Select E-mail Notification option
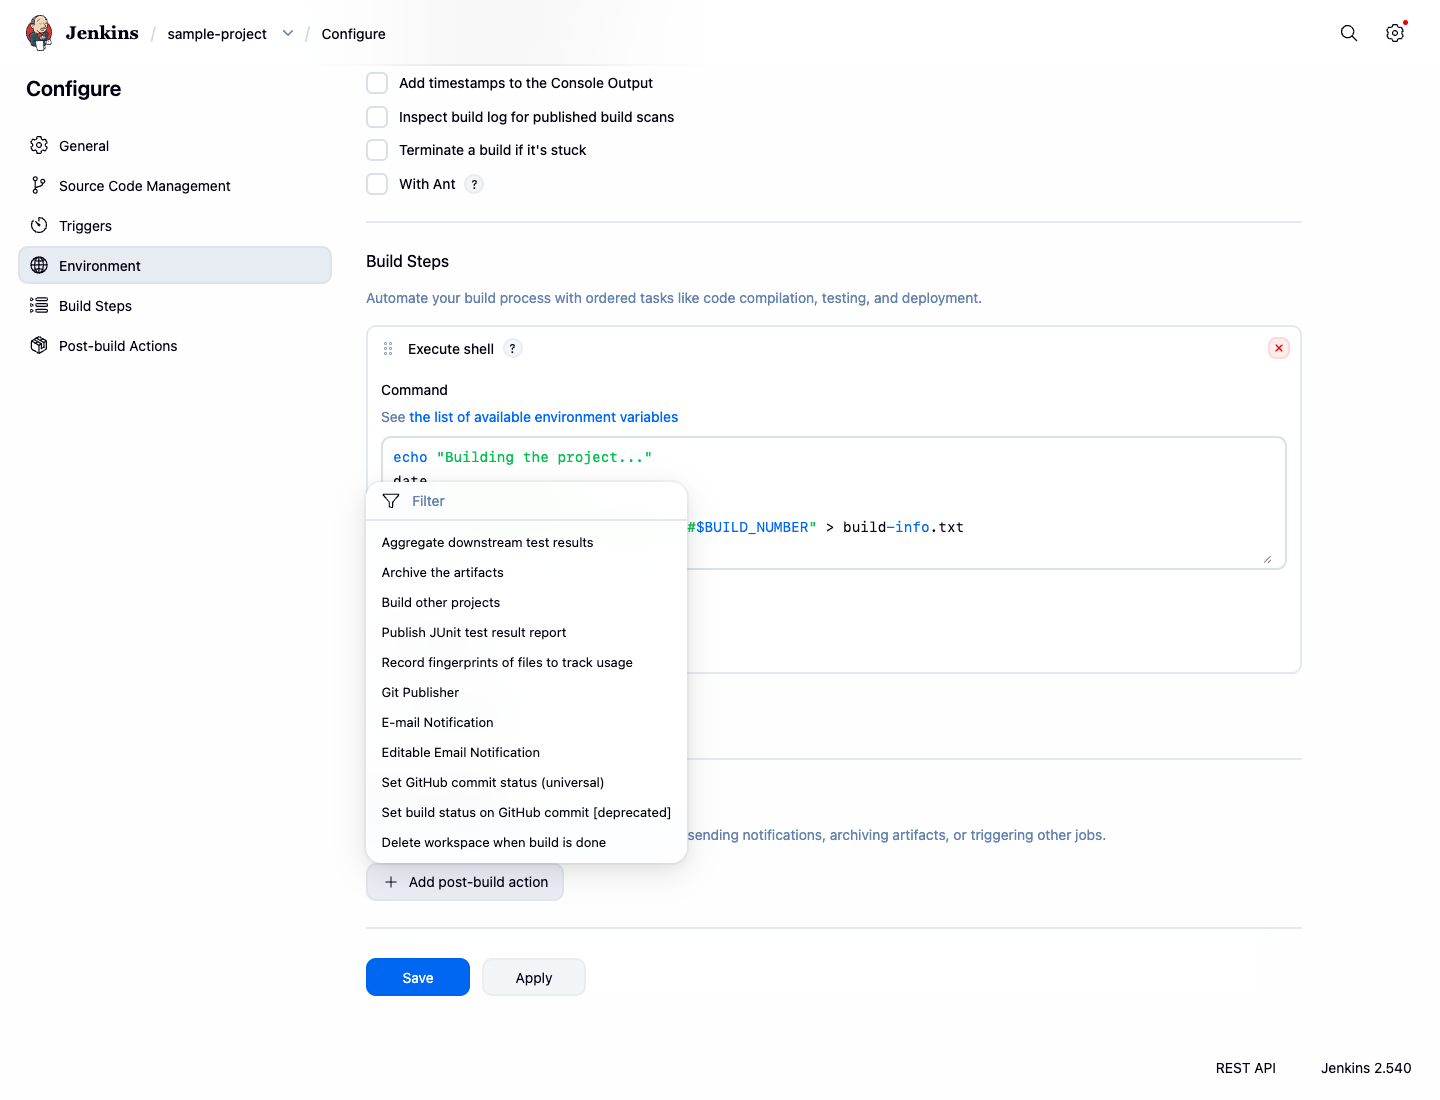The height and width of the screenshot is (1100, 1440). pyautogui.click(x=526, y=722)
